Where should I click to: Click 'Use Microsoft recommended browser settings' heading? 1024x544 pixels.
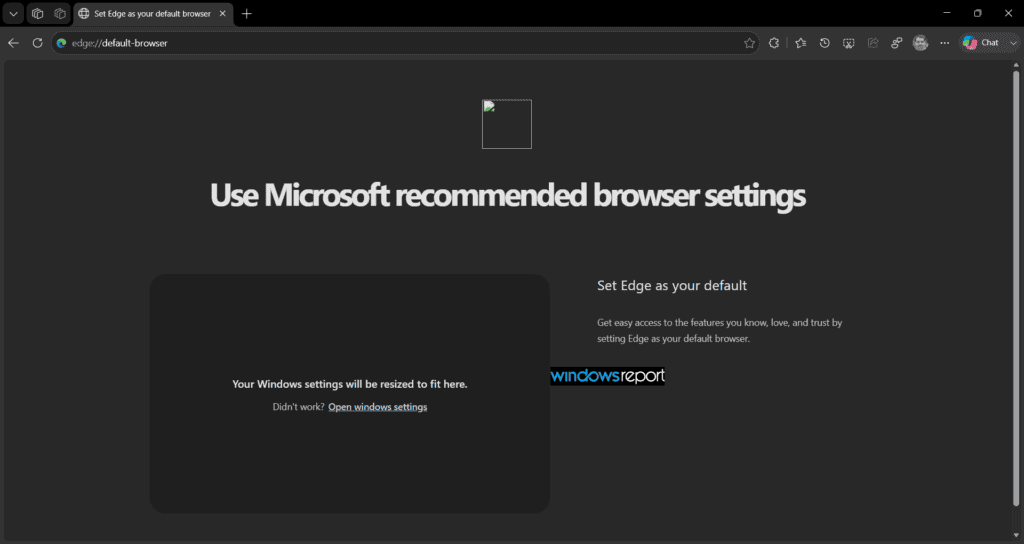(507, 195)
